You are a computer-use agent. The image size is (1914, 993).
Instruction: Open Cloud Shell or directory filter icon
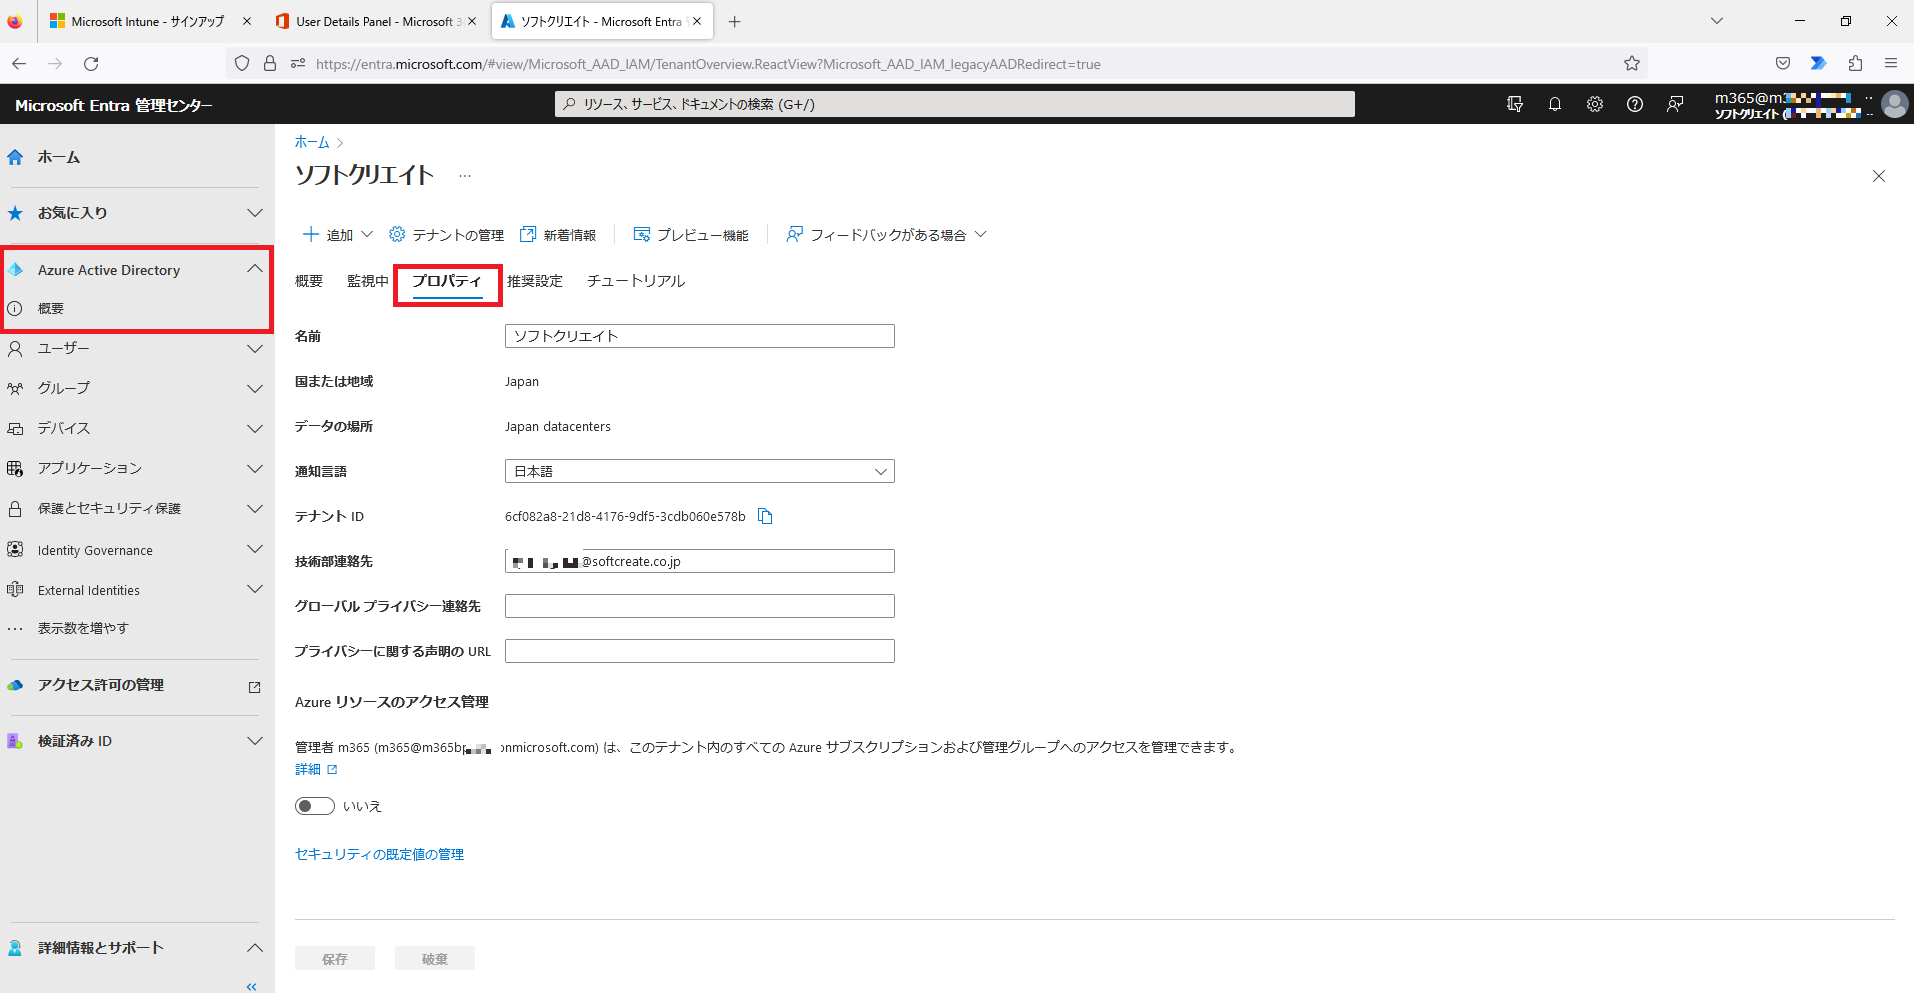(1515, 104)
